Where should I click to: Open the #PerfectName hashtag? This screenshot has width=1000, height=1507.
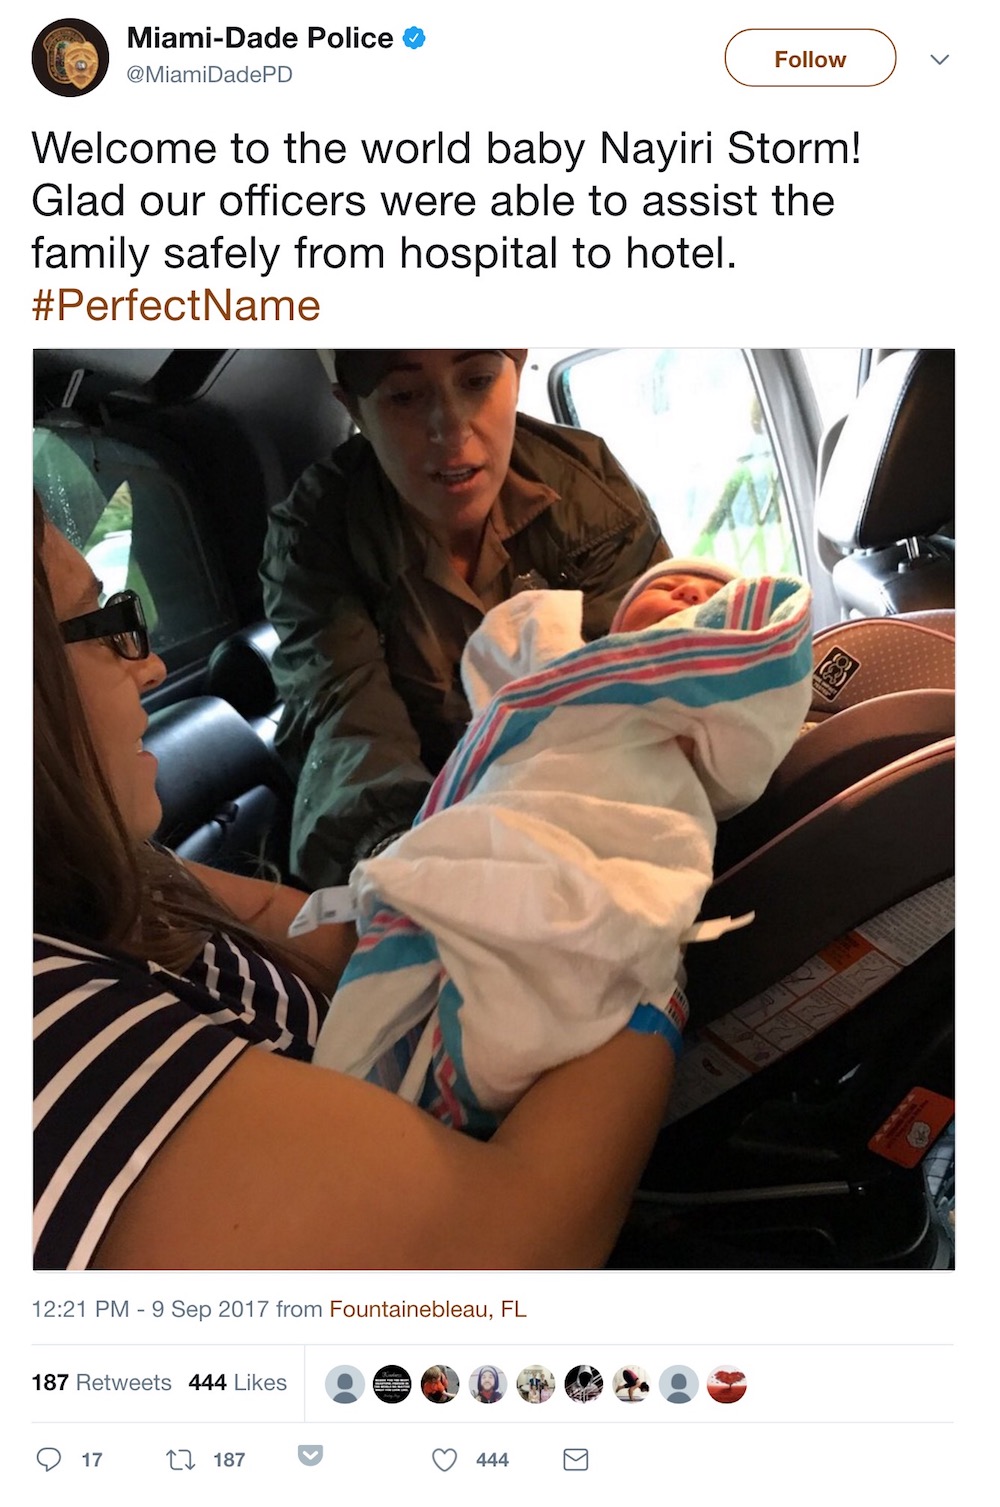pos(176,305)
